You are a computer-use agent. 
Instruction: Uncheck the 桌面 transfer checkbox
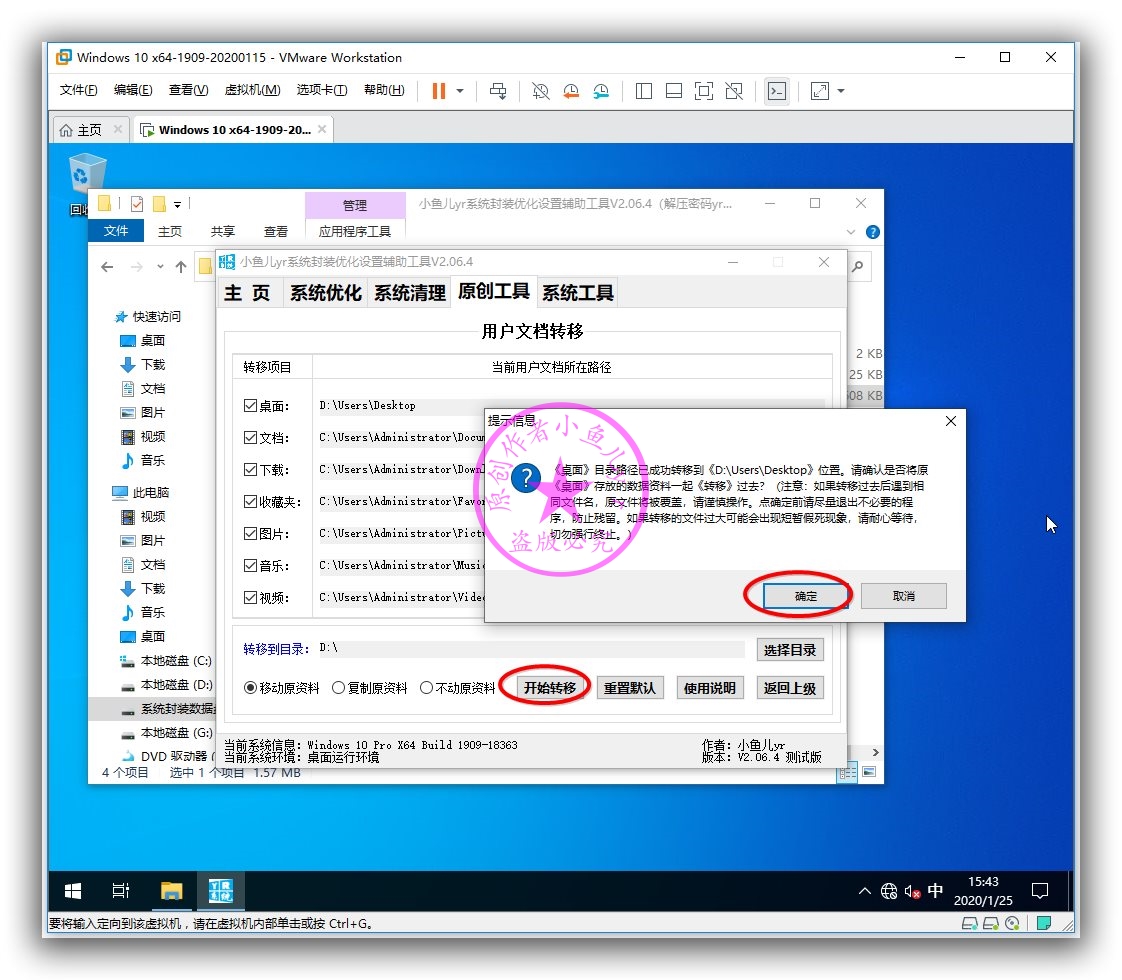pyautogui.click(x=250, y=406)
